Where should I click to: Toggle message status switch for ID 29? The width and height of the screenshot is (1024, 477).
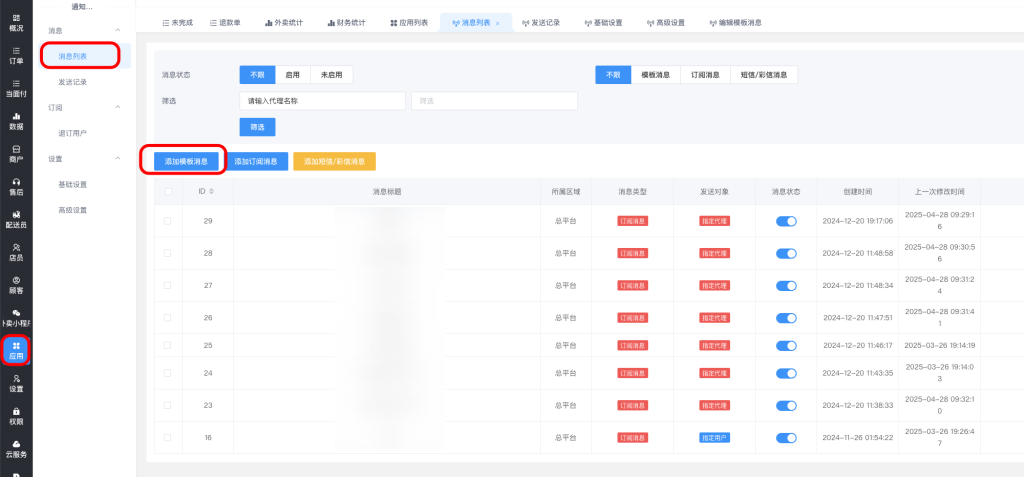click(786, 221)
